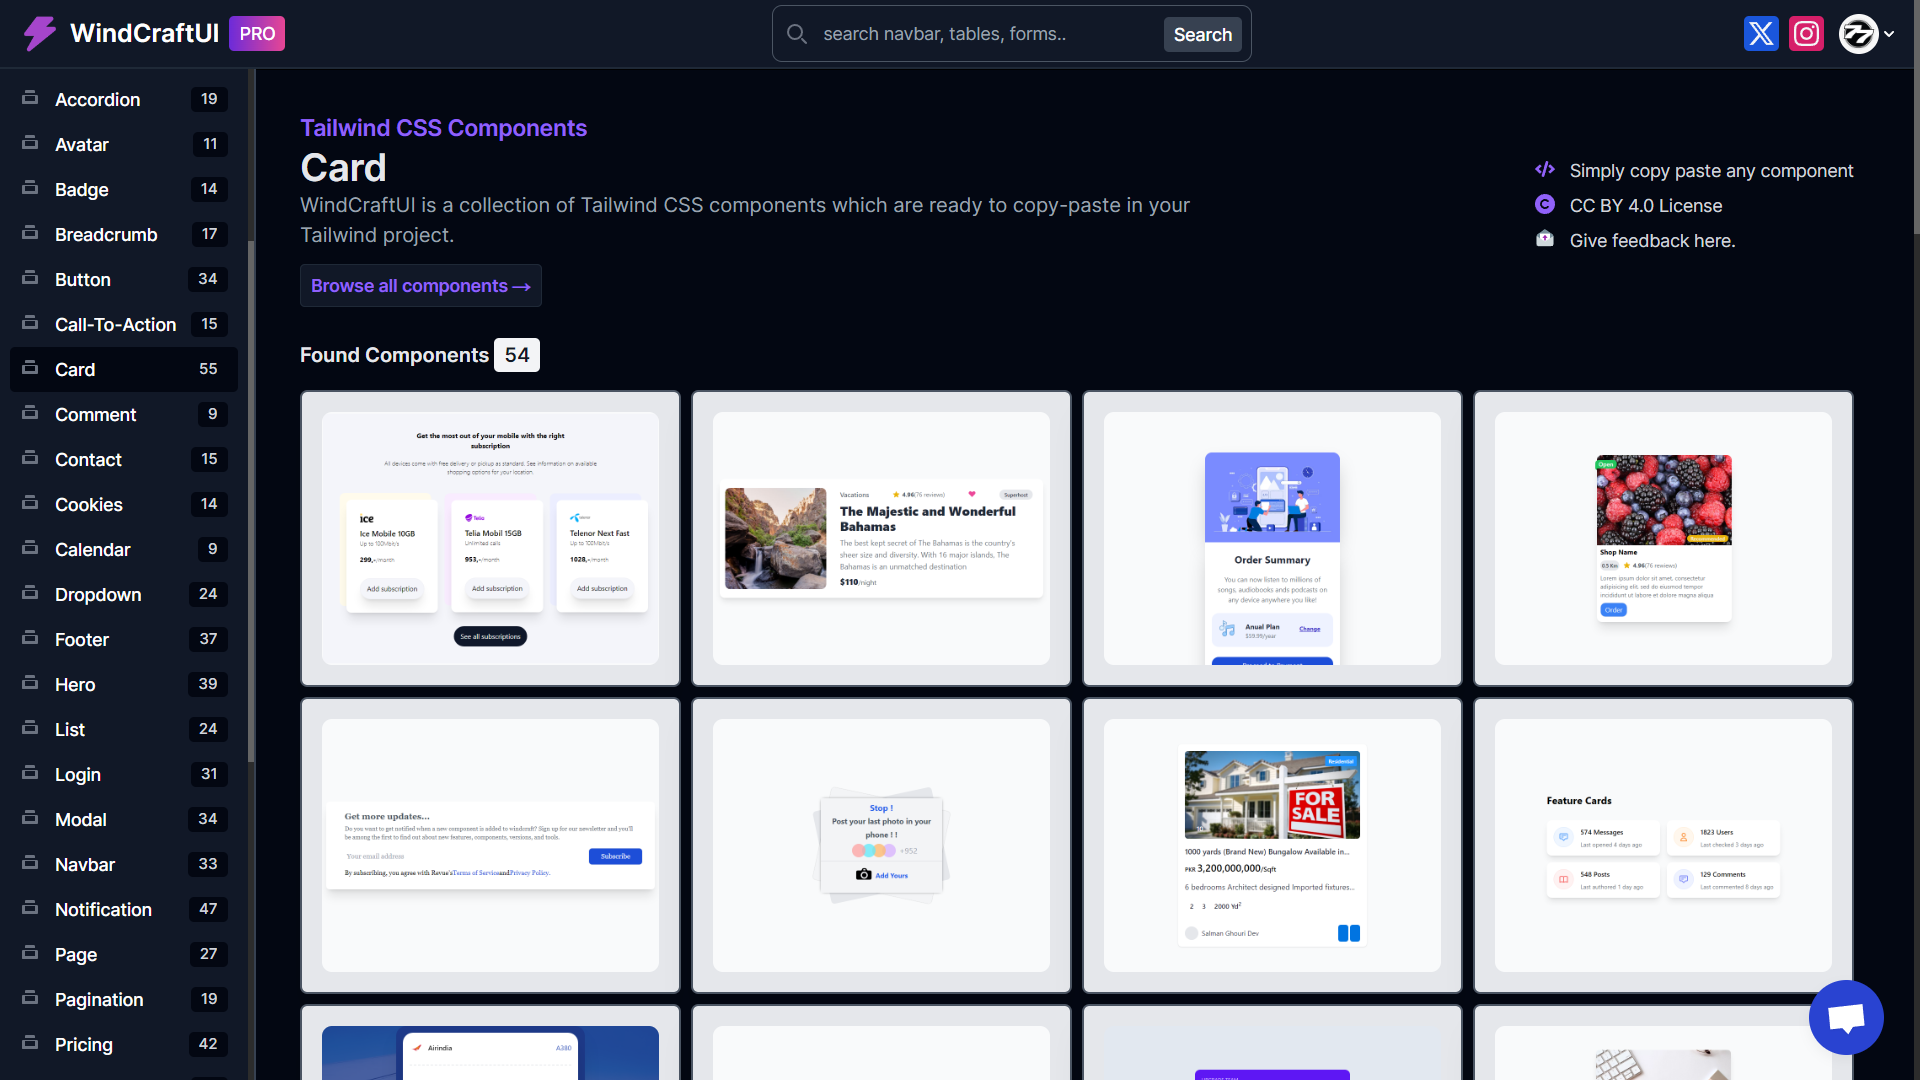Select Pricing in the sidebar

click(x=124, y=1044)
